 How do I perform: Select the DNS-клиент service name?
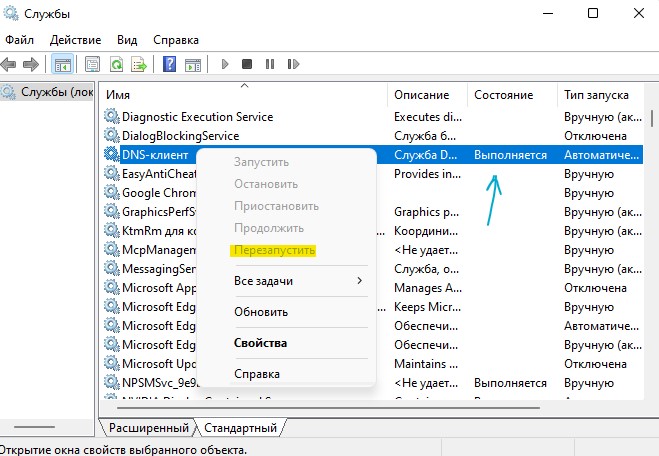[x=155, y=155]
